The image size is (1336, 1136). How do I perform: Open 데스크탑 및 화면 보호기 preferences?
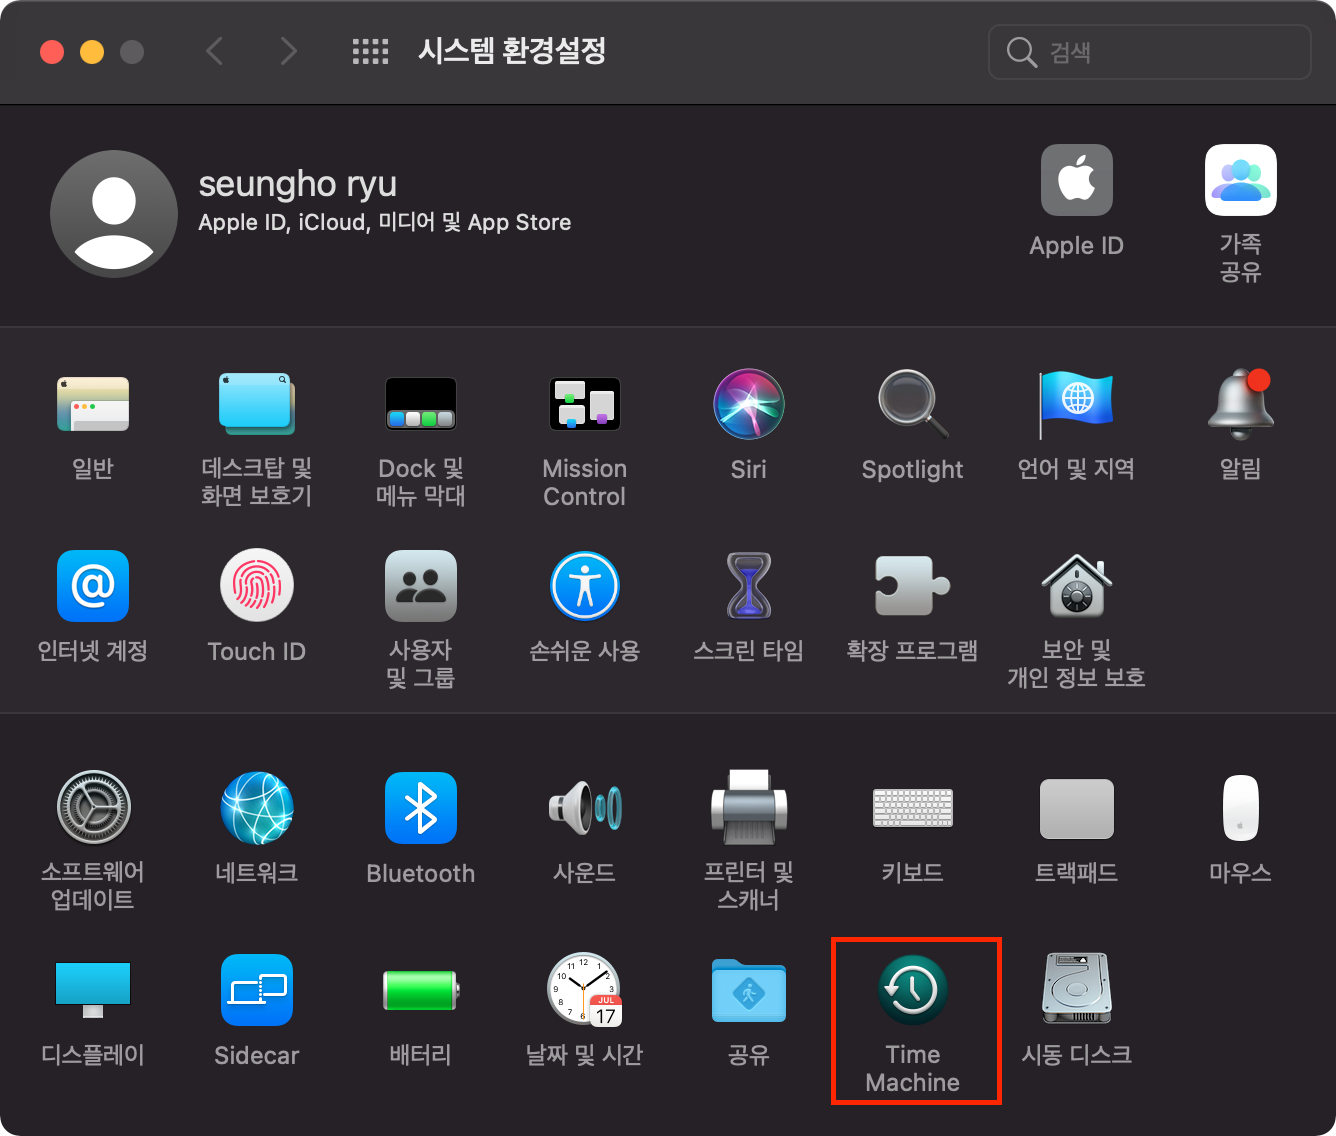click(257, 404)
